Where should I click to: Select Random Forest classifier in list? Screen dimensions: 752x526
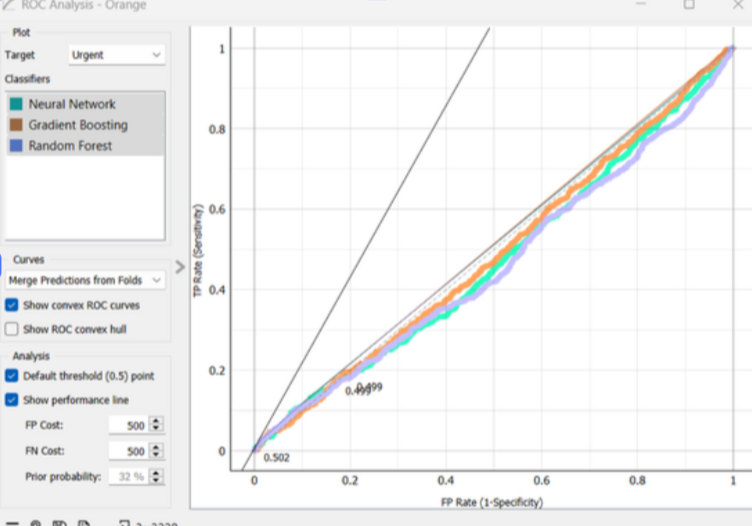point(85,146)
